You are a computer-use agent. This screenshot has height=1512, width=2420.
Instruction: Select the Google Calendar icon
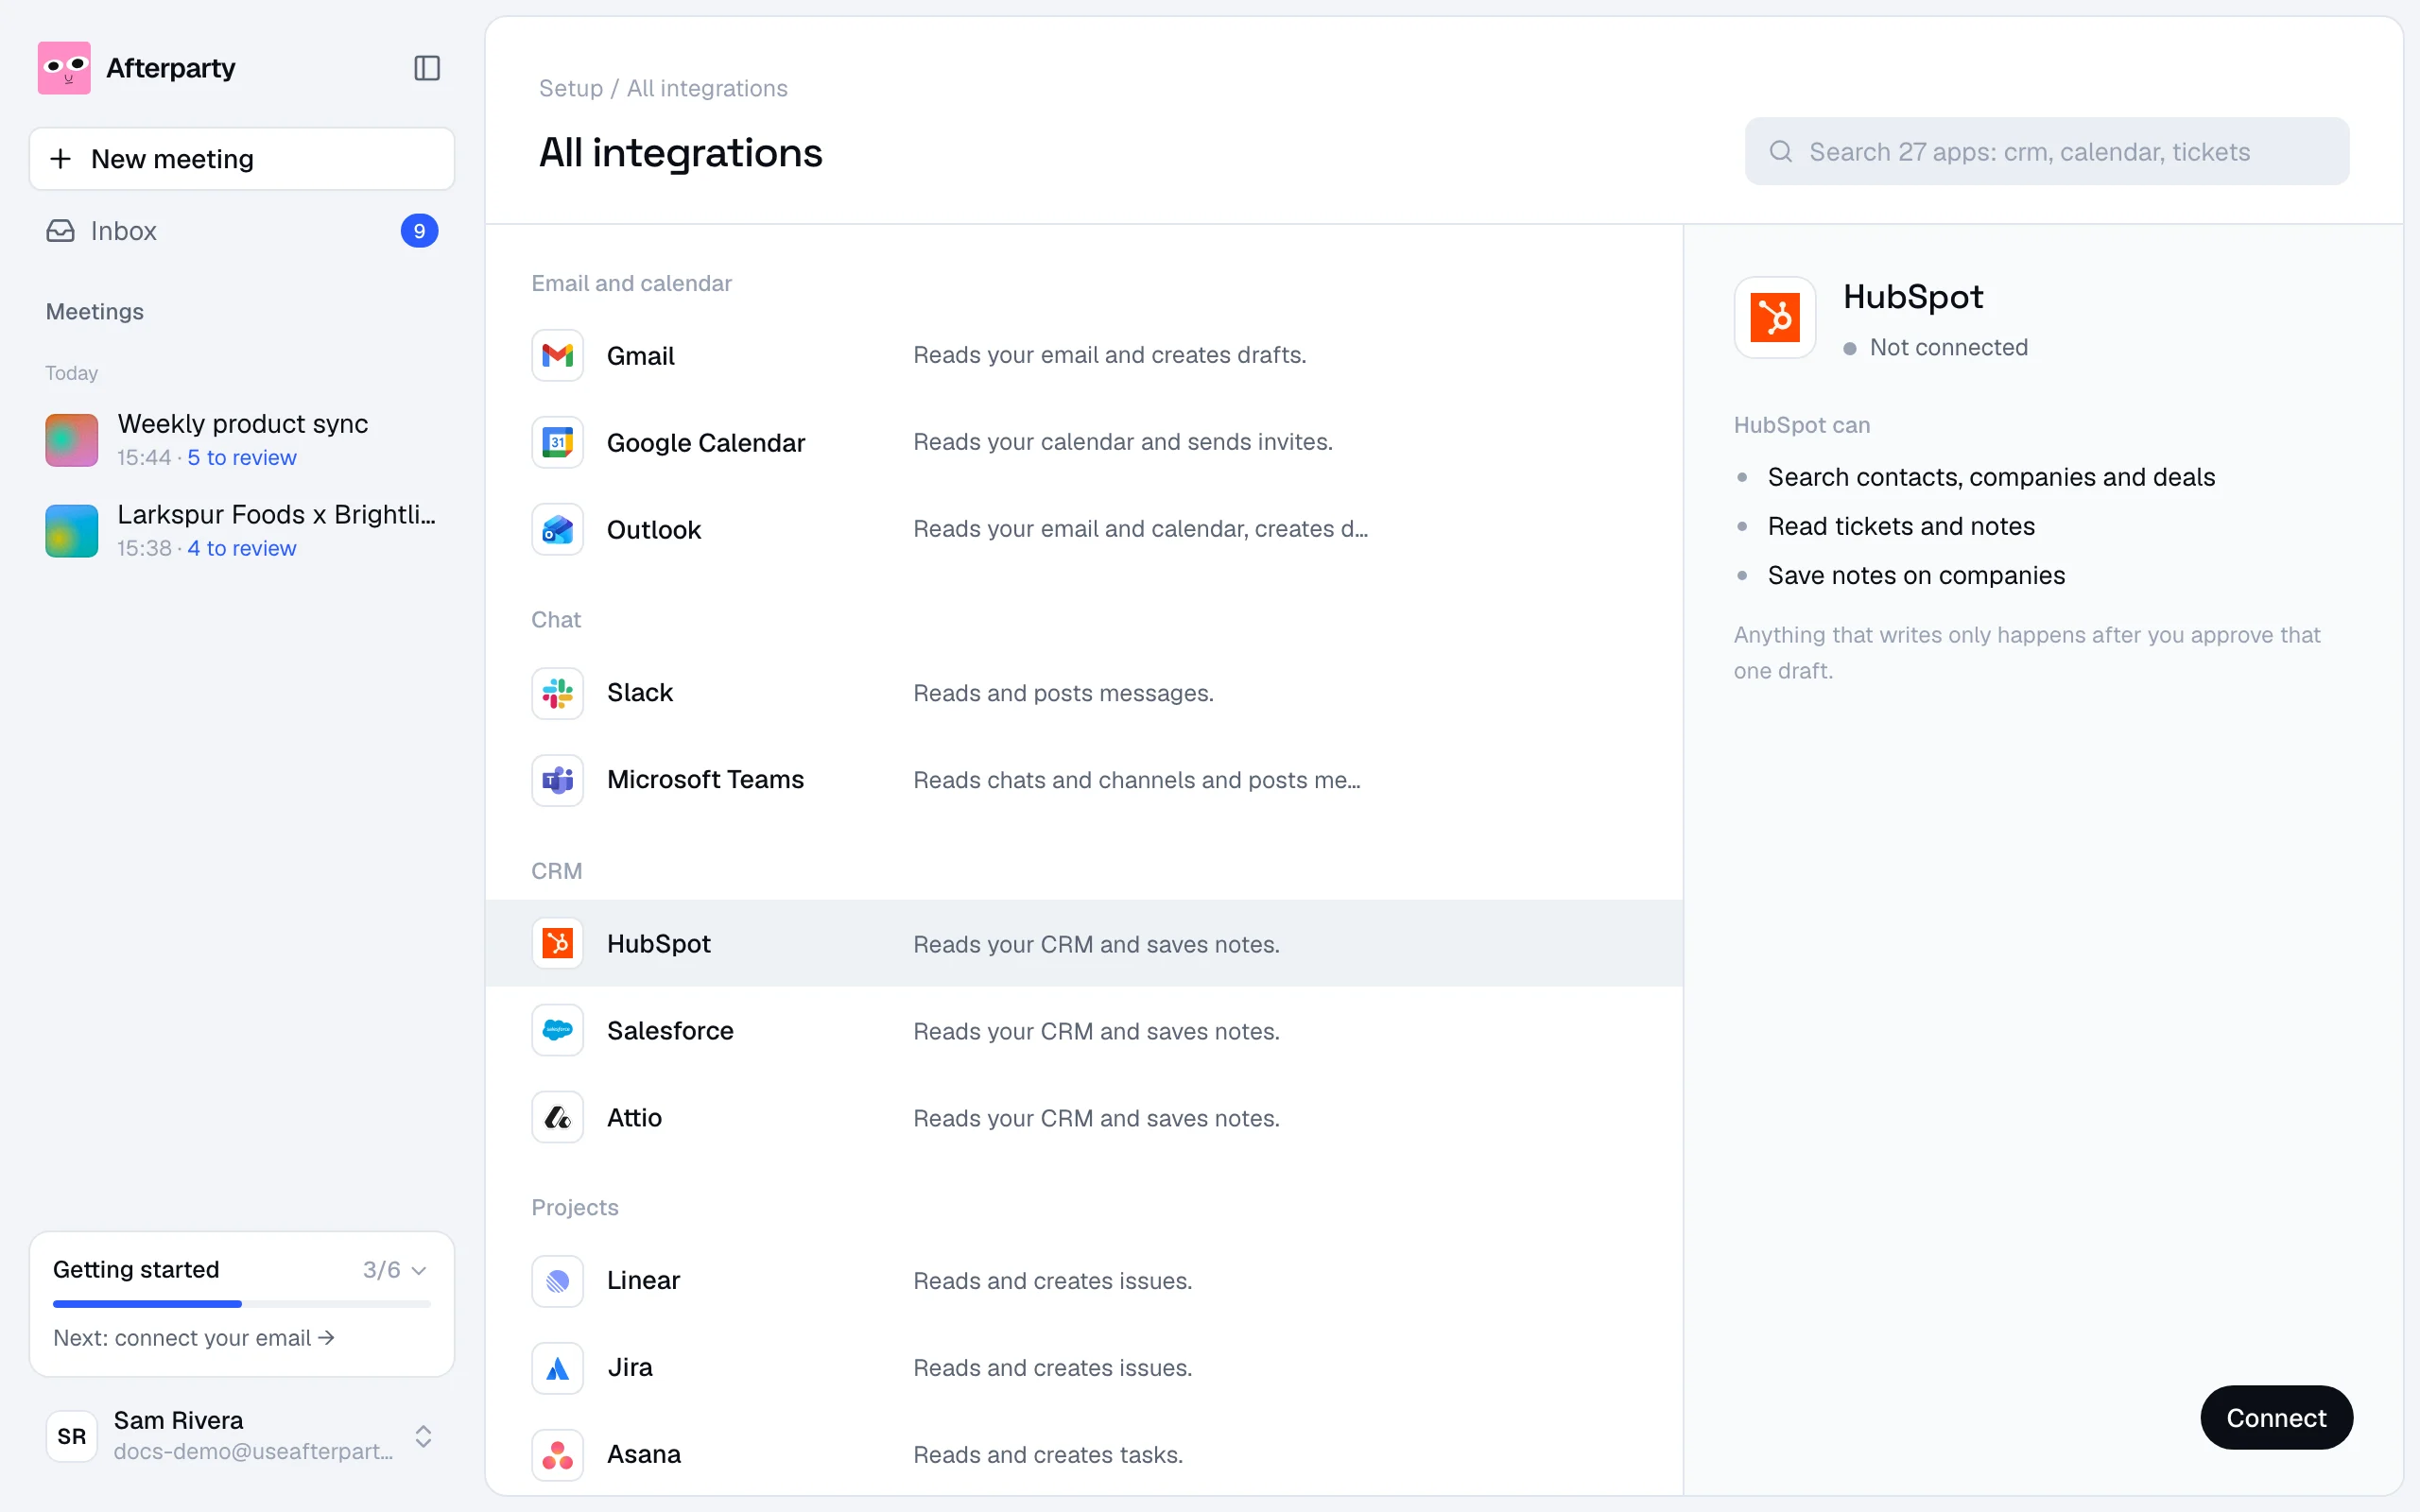point(557,442)
